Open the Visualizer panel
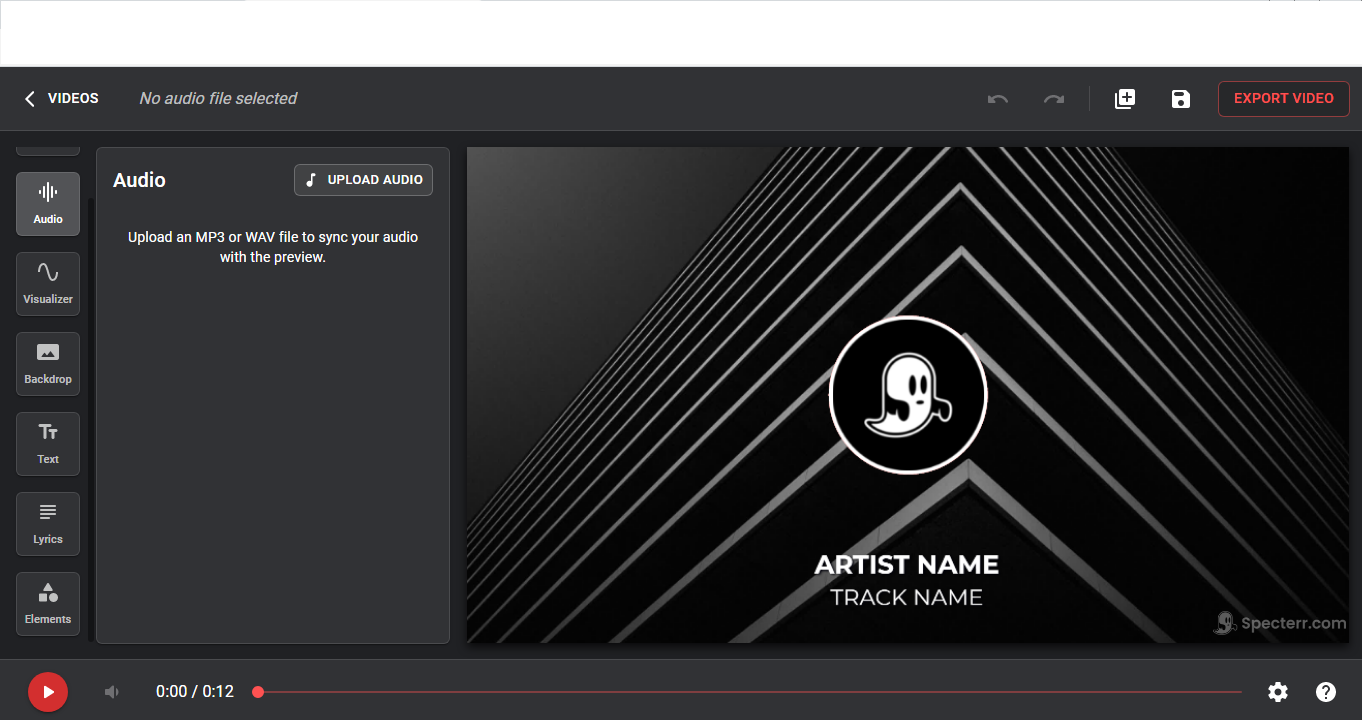This screenshot has height=720, width=1362. [48, 284]
